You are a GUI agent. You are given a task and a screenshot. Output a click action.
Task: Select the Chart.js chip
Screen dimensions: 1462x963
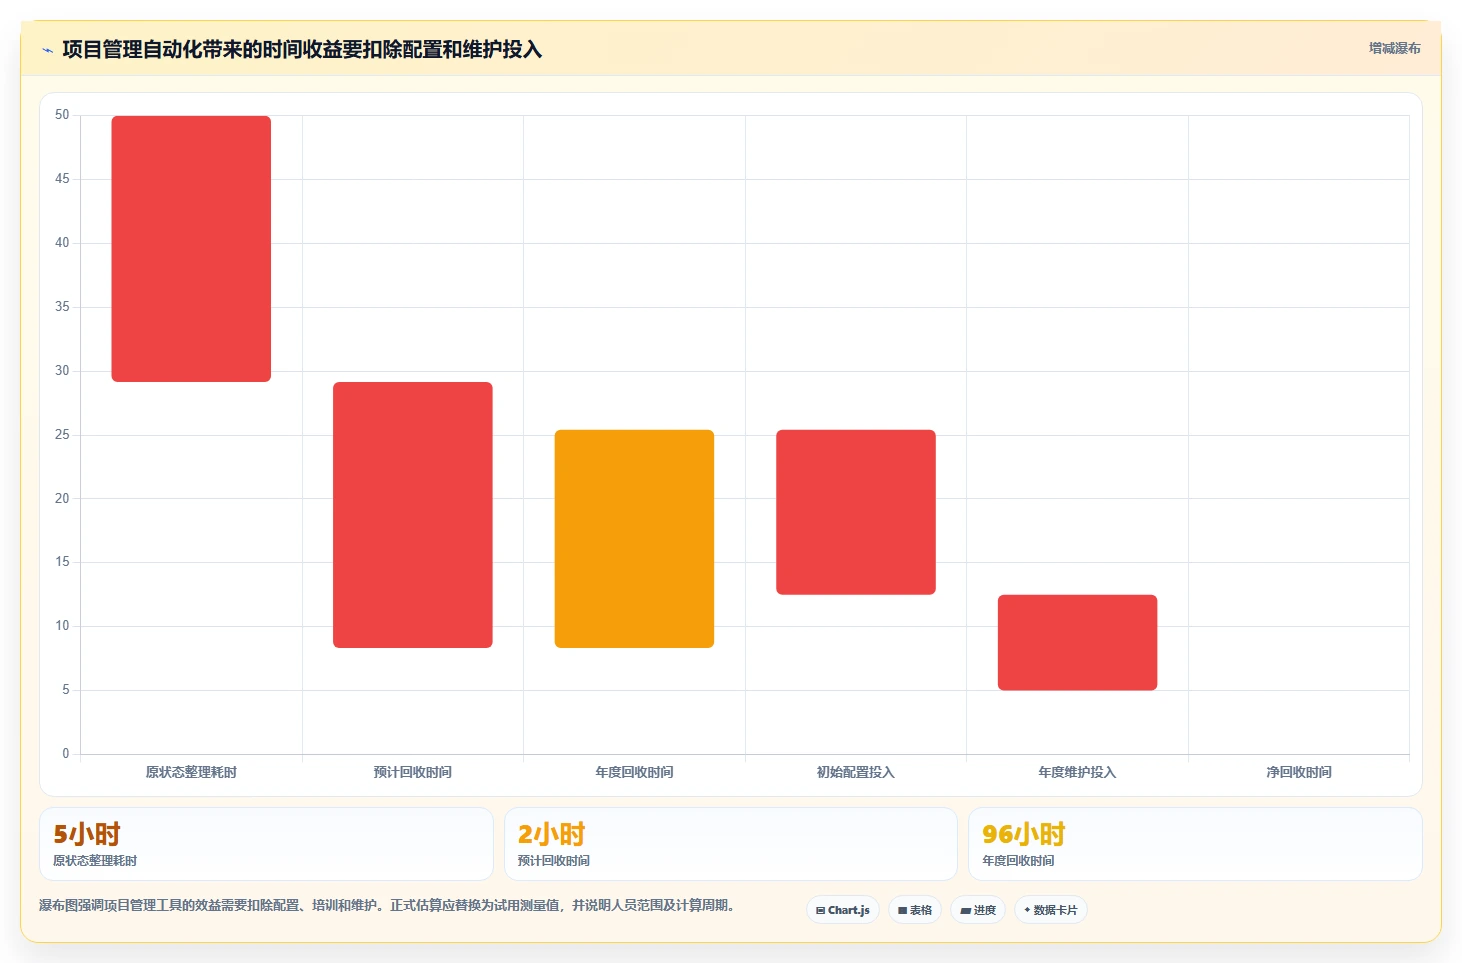click(x=843, y=910)
